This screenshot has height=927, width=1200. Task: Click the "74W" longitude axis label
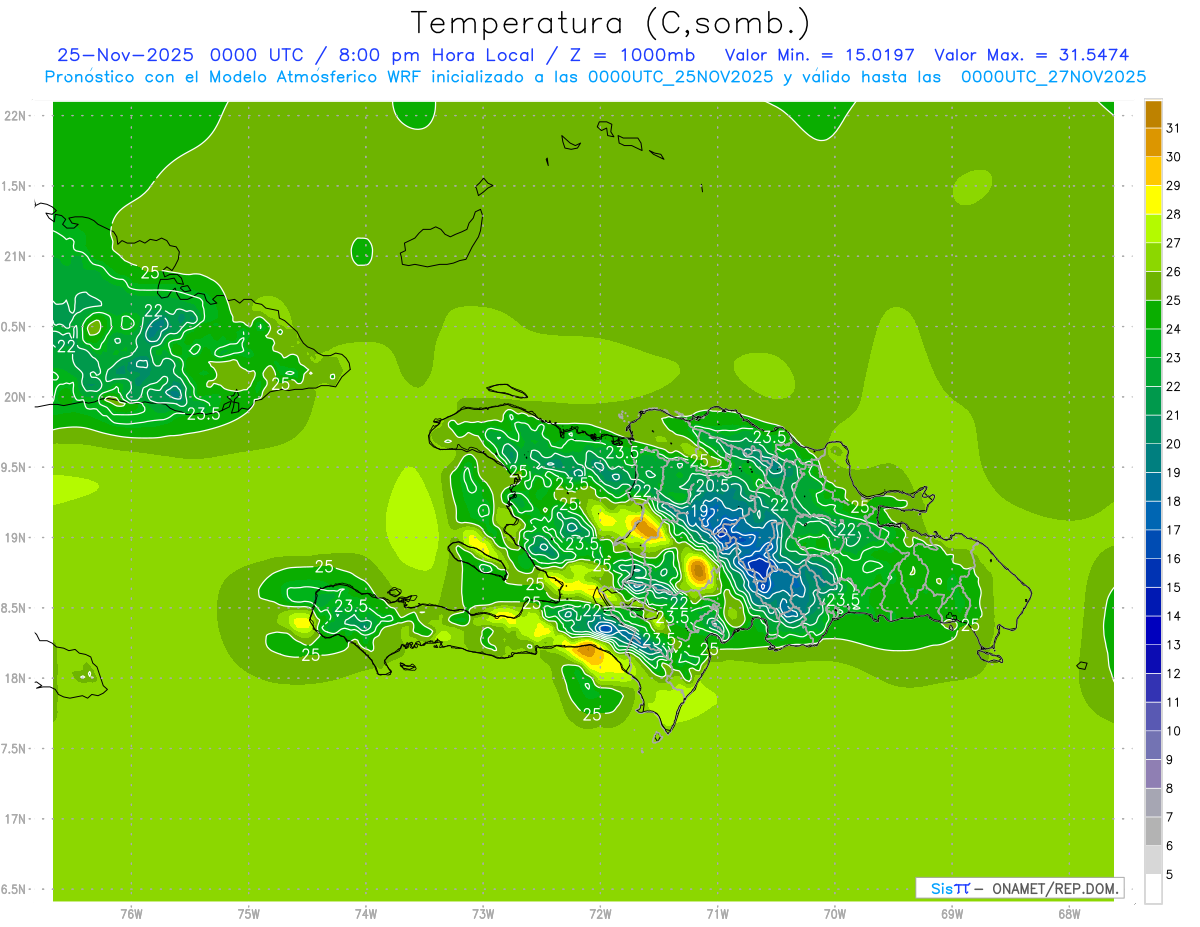[x=366, y=914]
